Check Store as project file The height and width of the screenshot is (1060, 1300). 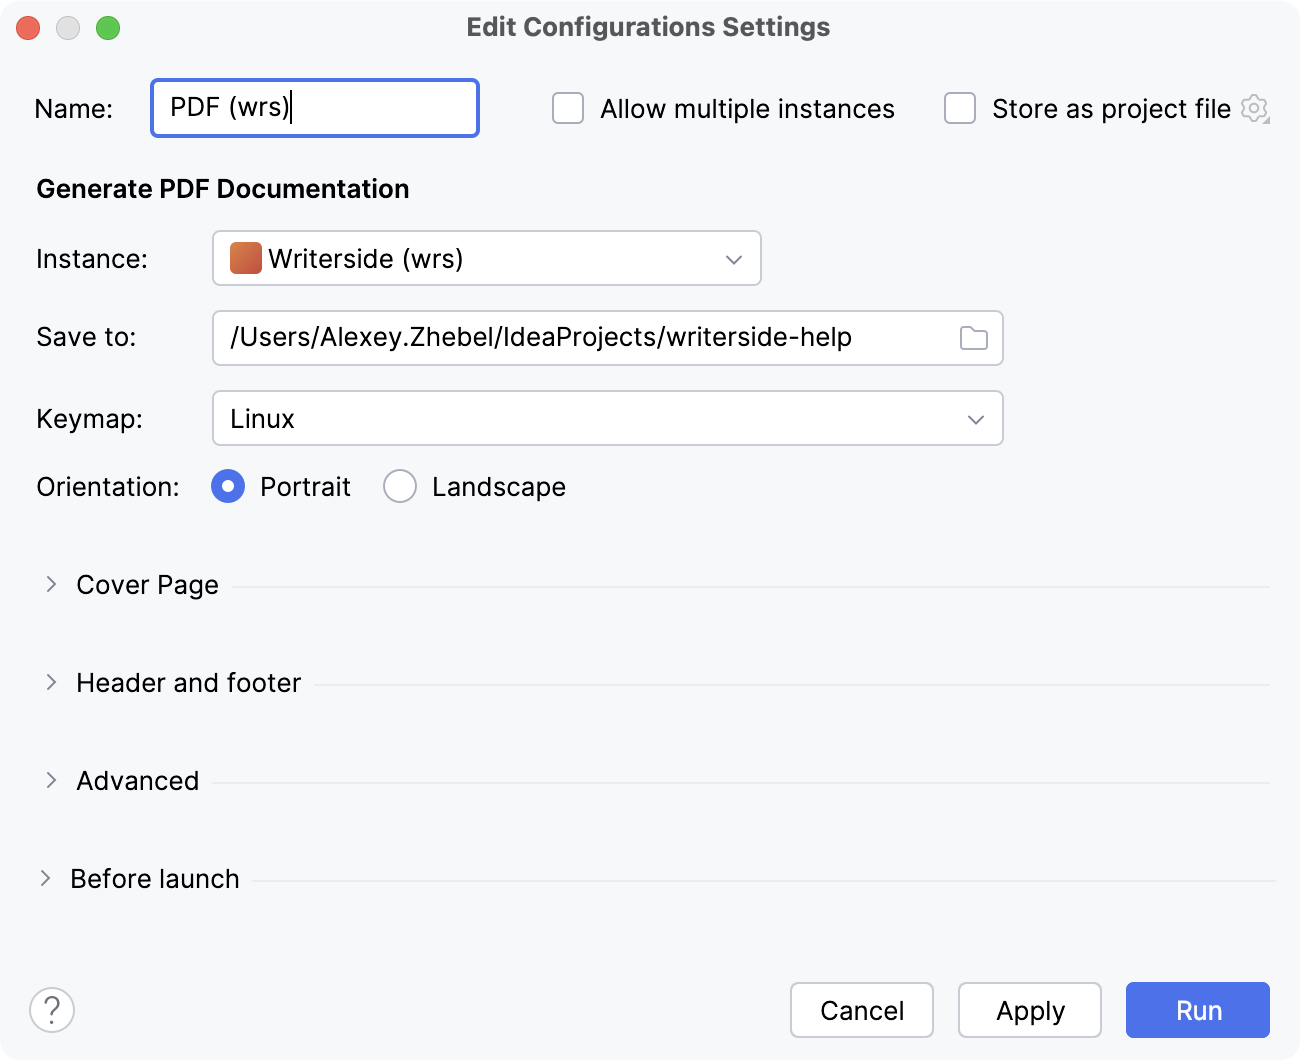(x=959, y=108)
